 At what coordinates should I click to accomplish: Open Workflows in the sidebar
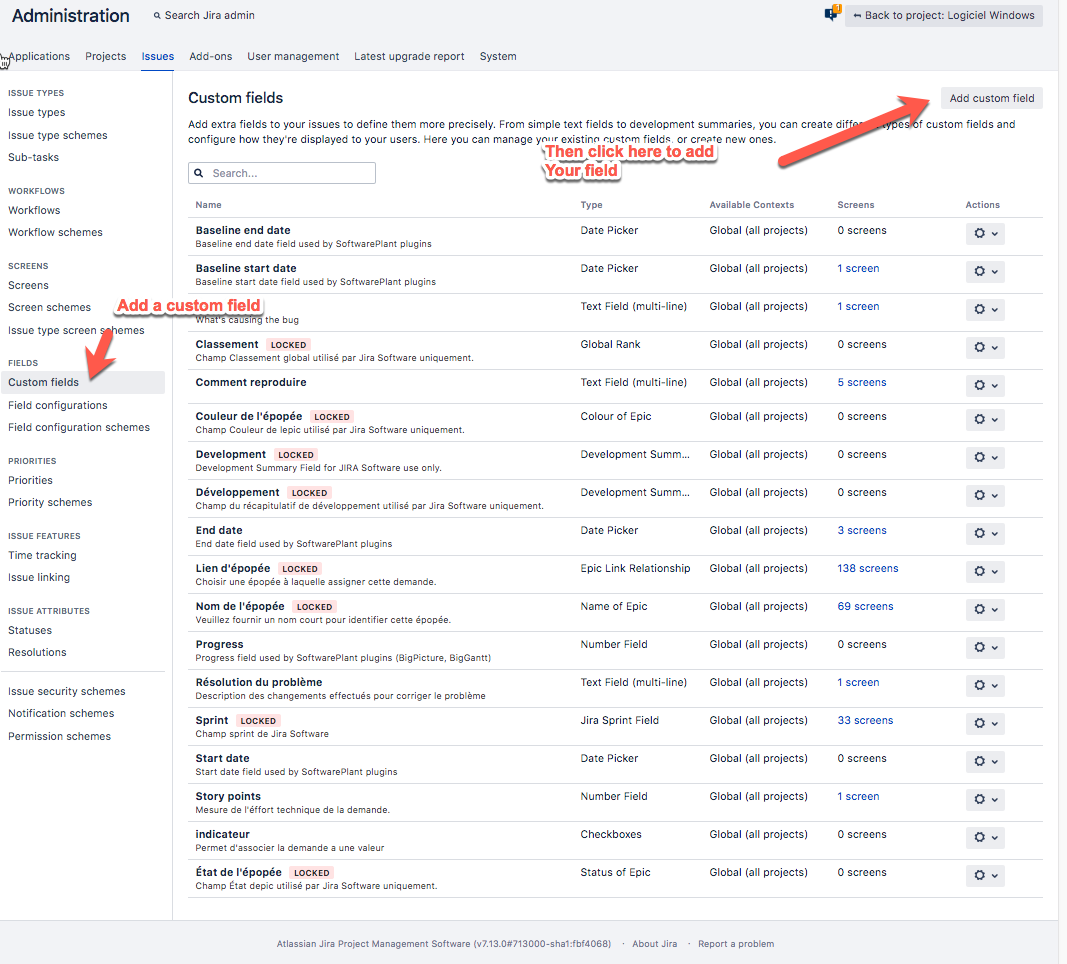click(34, 210)
